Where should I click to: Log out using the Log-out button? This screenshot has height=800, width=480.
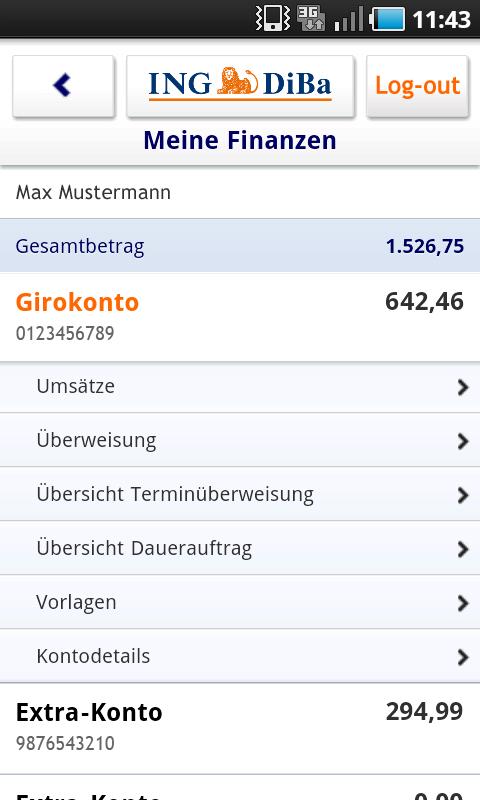[417, 86]
